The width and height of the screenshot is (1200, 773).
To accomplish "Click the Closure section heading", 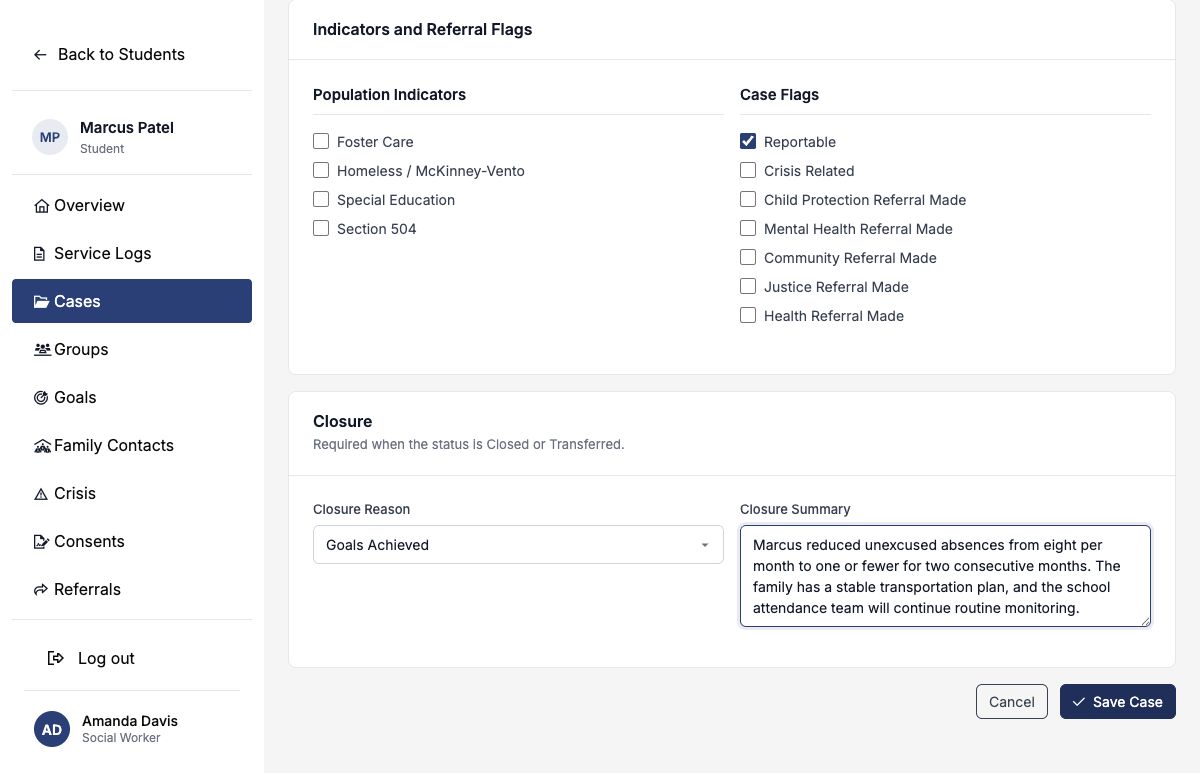I will pos(342,422).
